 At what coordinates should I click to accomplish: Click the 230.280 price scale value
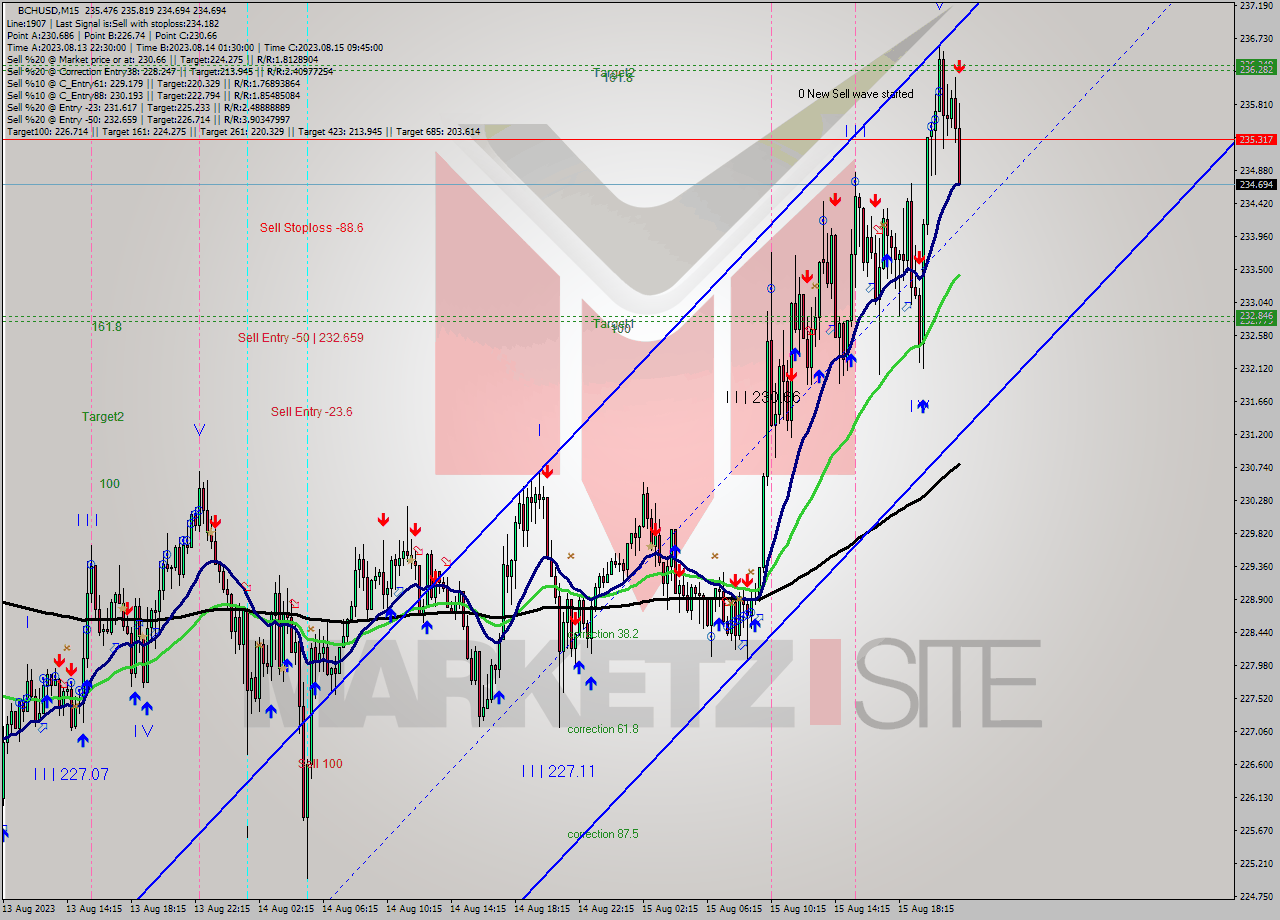[1255, 501]
